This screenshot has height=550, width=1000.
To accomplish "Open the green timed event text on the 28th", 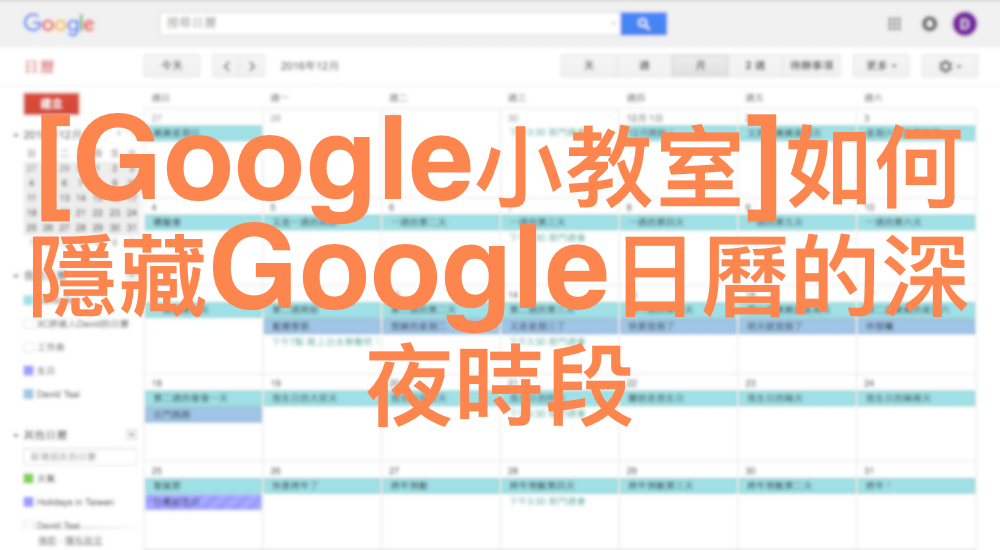I will [547, 502].
